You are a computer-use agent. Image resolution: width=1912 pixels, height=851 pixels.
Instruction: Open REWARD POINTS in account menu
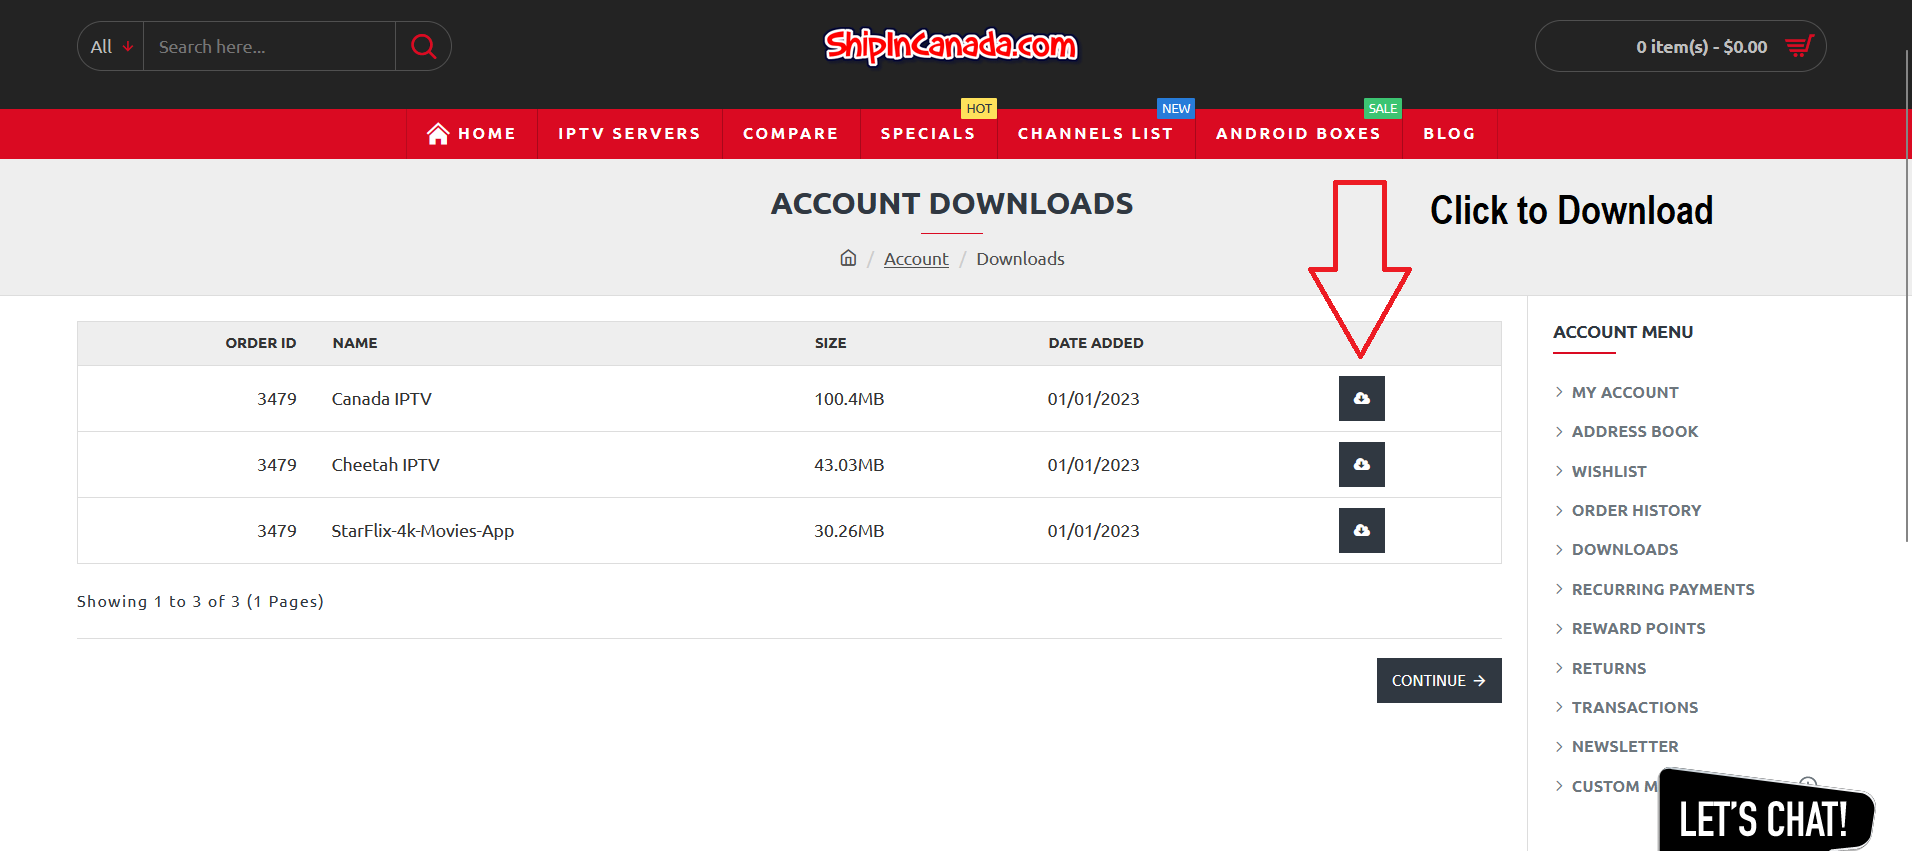coord(1638,628)
